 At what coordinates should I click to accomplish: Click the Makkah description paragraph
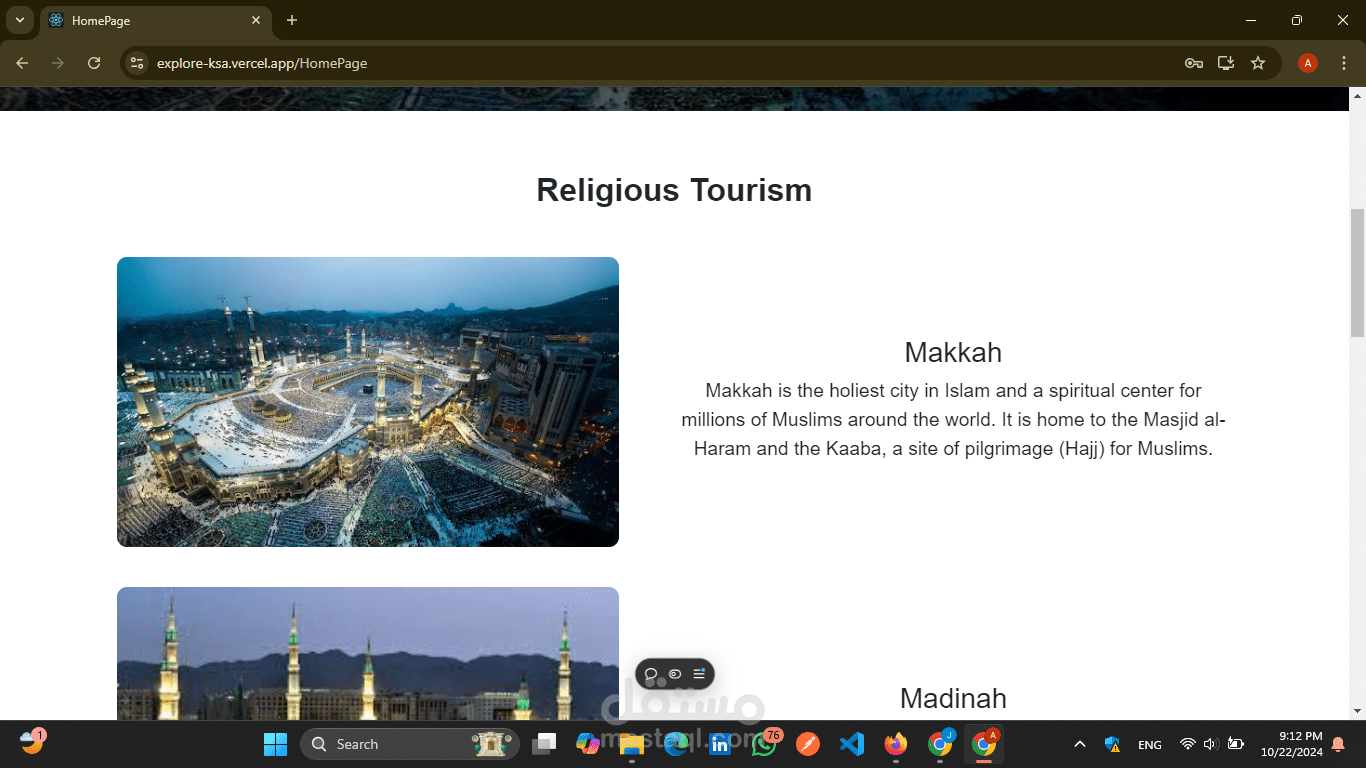coord(953,419)
